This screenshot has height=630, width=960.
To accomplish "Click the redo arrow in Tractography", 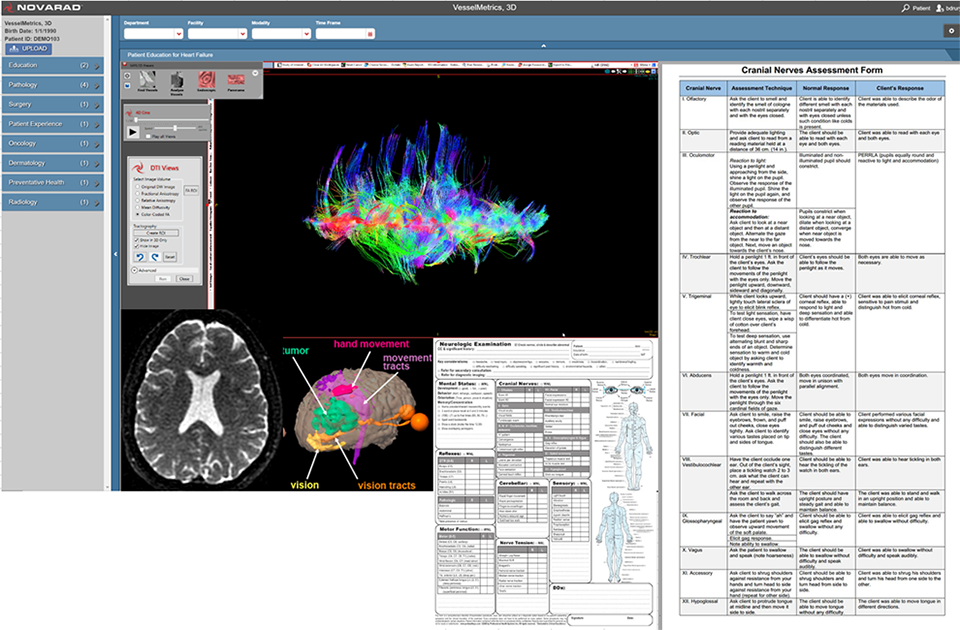I will [154, 256].
